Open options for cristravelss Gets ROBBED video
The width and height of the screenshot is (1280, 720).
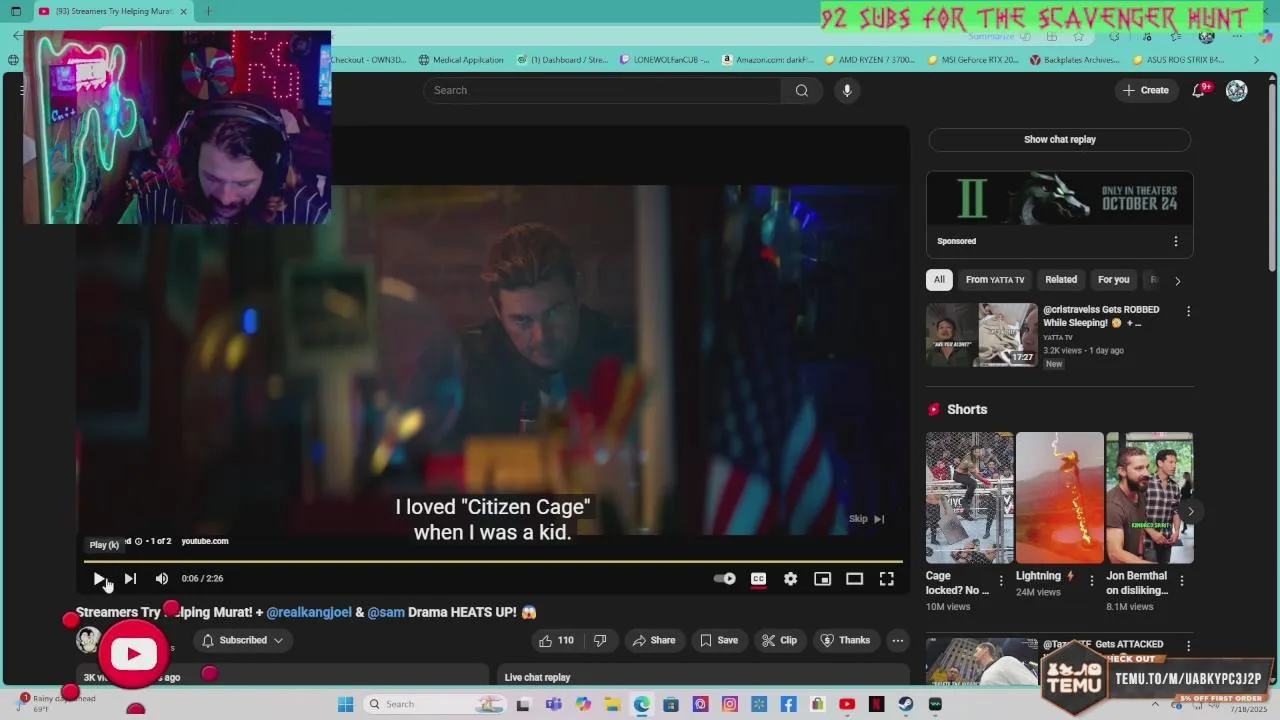[x=1188, y=312]
